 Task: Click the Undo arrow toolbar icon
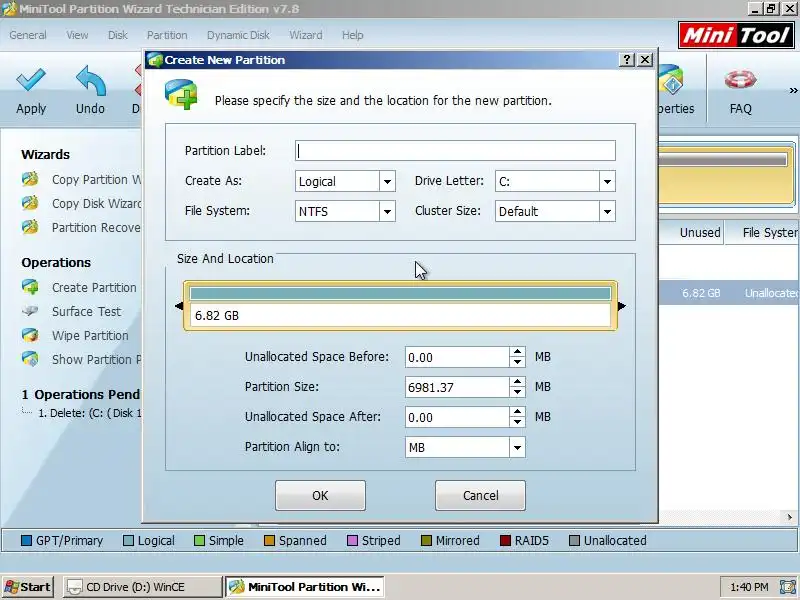[90, 80]
